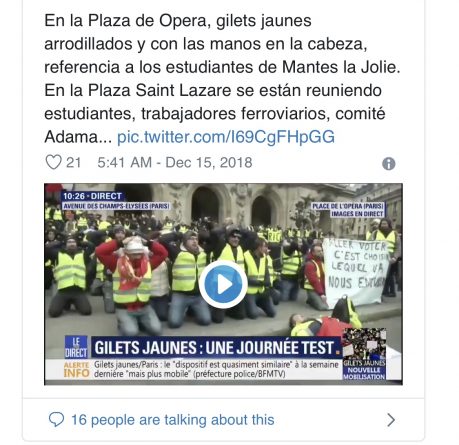Click the Avenue des Champs-Elysees label

(116, 206)
